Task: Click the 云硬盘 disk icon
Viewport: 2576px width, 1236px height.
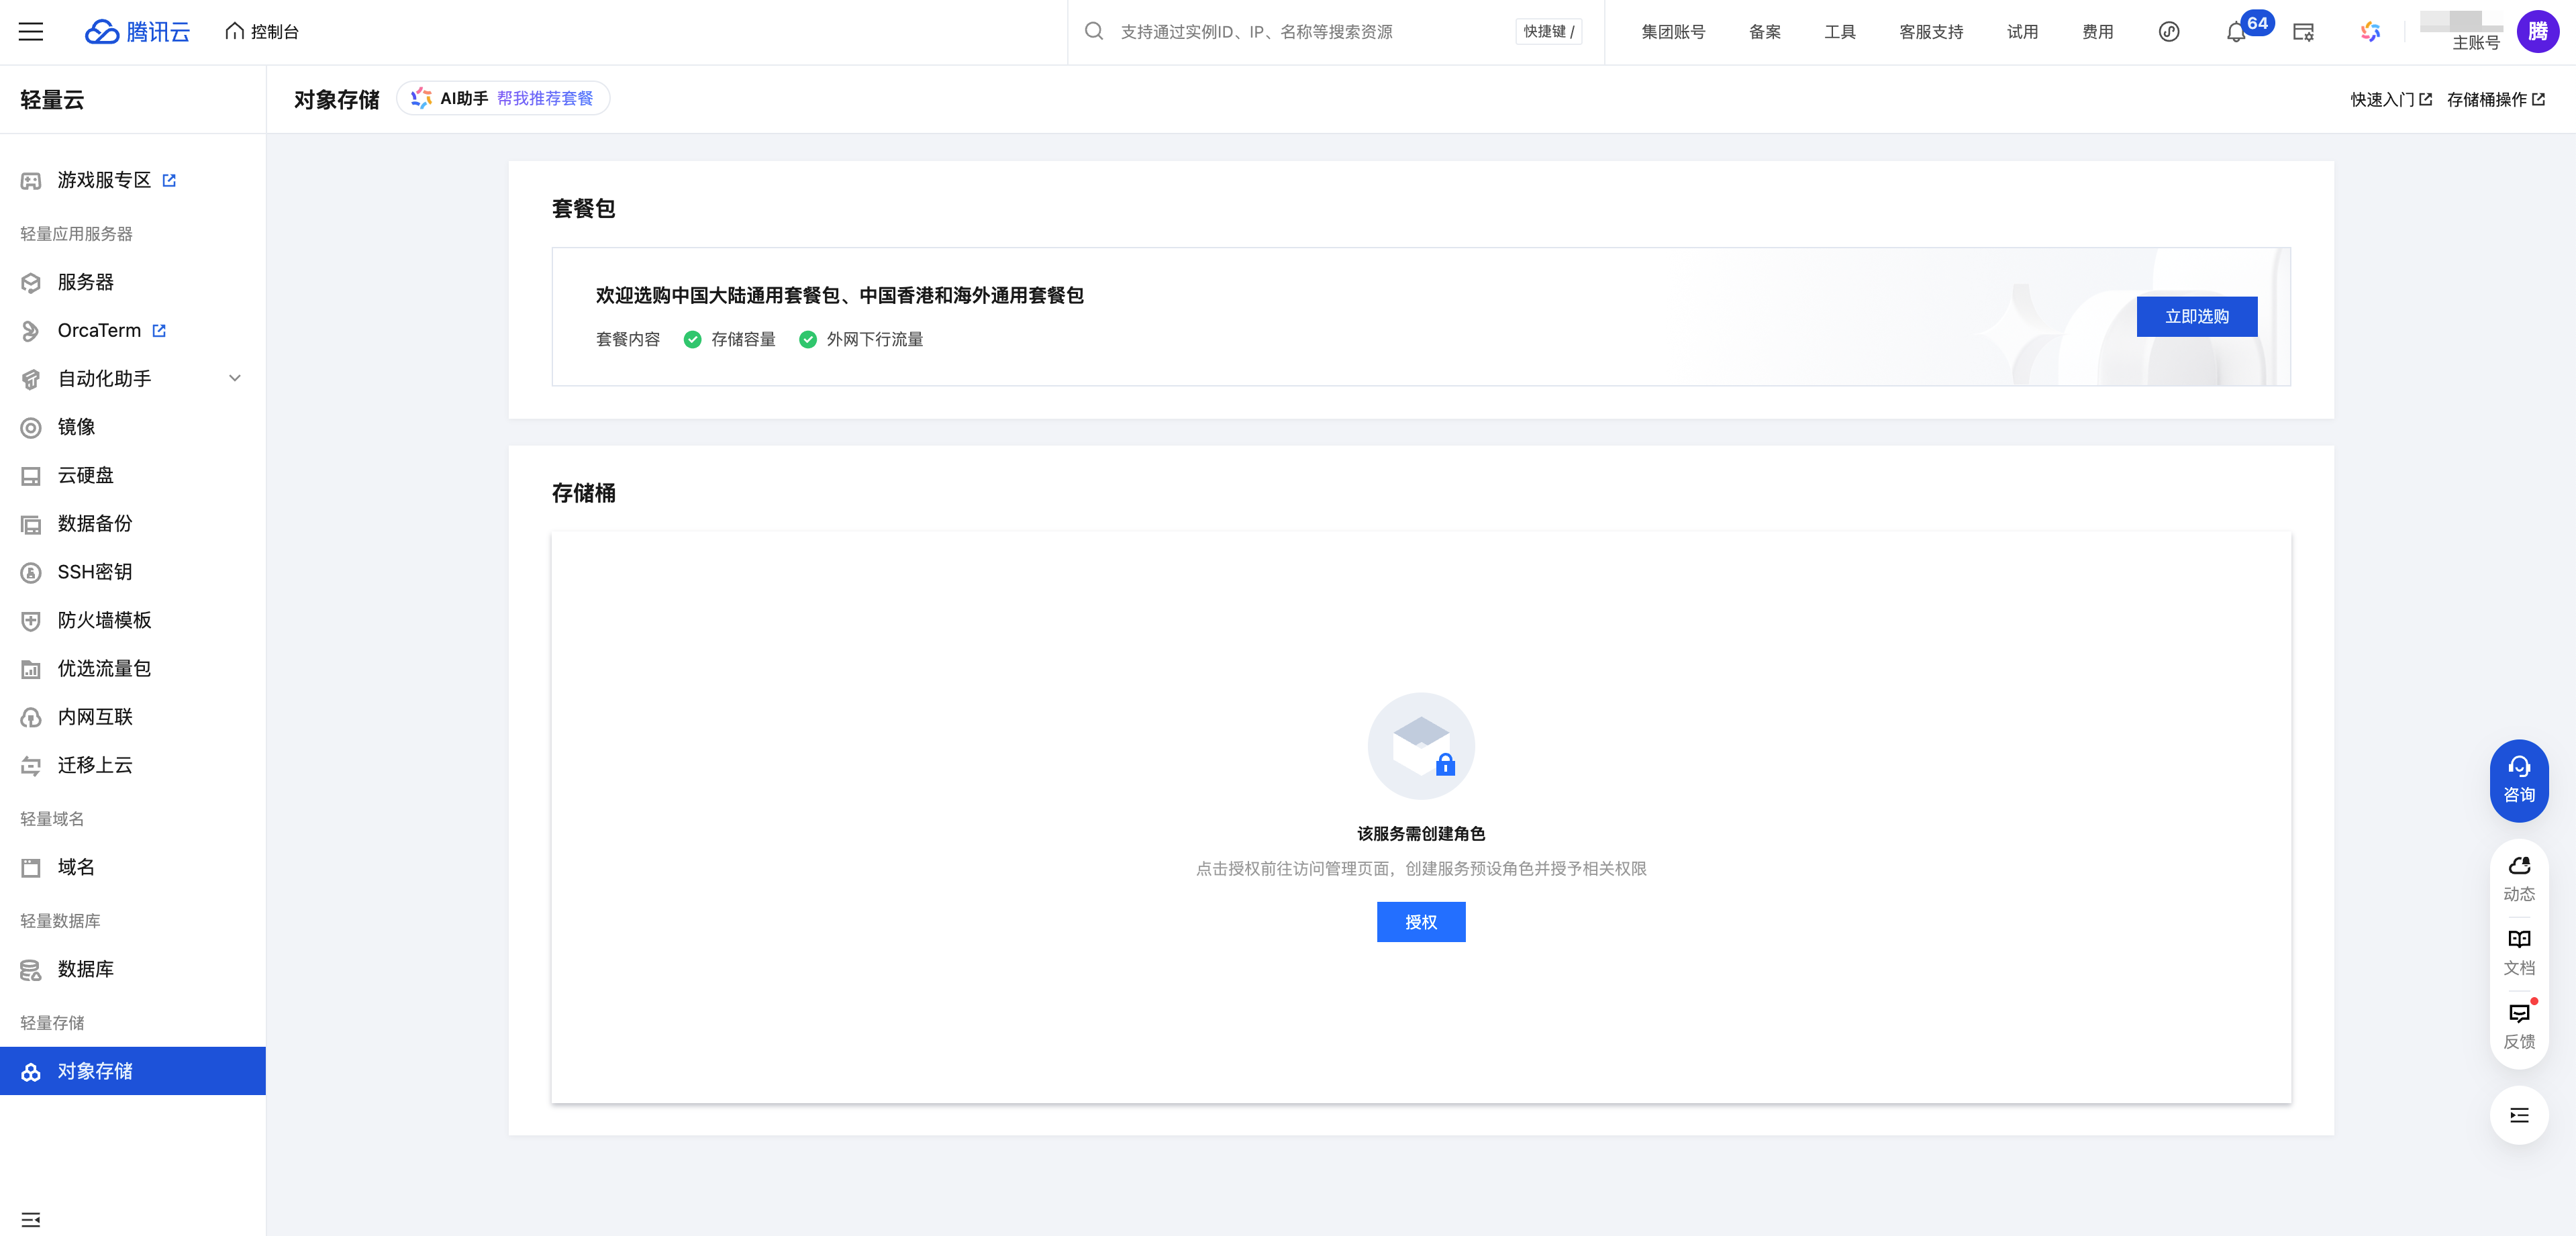Action: [31, 476]
